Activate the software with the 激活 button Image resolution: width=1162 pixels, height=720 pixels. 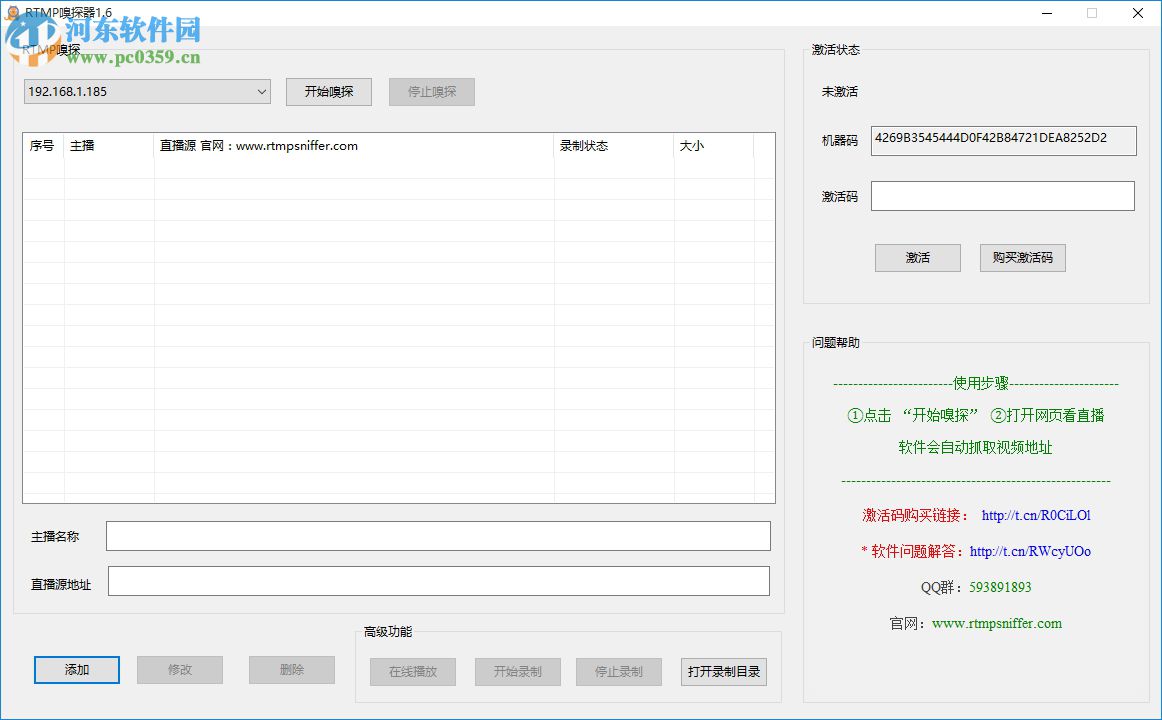(x=916, y=257)
